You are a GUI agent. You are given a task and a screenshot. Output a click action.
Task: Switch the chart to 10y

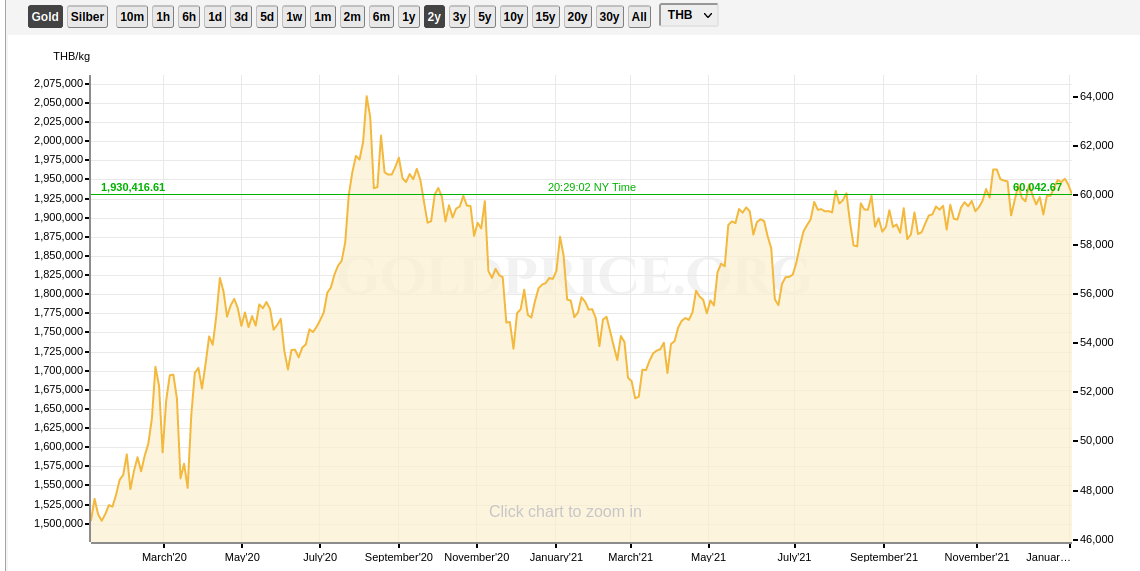click(x=514, y=16)
